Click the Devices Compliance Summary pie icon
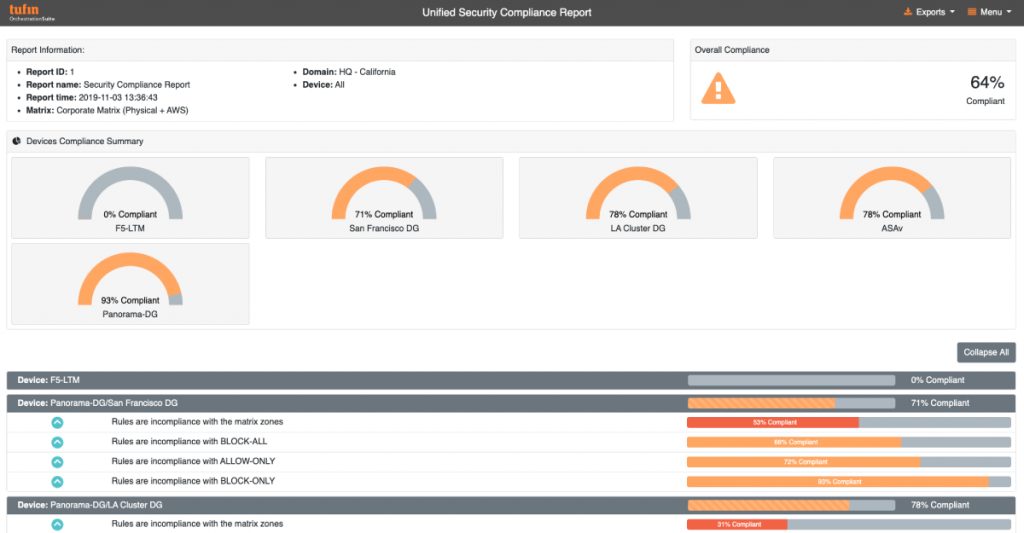The image size is (1024, 533). [x=17, y=141]
